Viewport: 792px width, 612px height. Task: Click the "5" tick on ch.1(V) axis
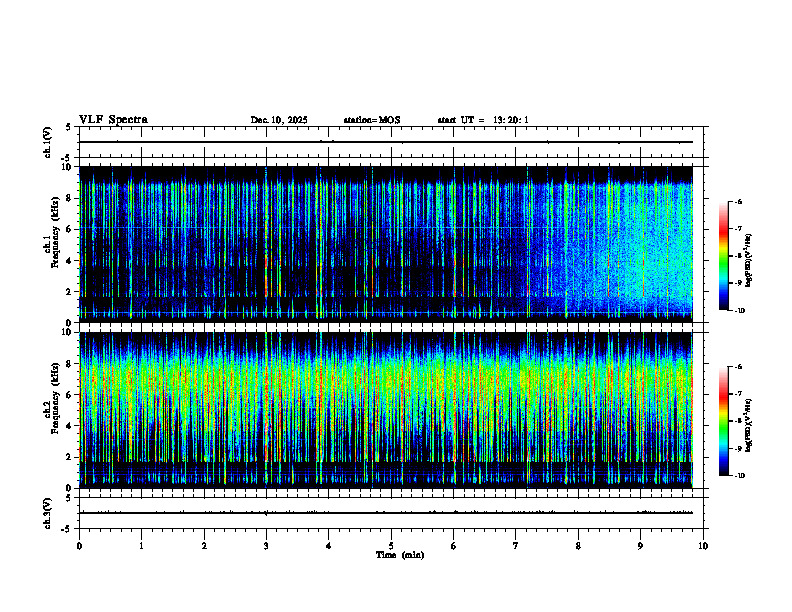point(69,128)
